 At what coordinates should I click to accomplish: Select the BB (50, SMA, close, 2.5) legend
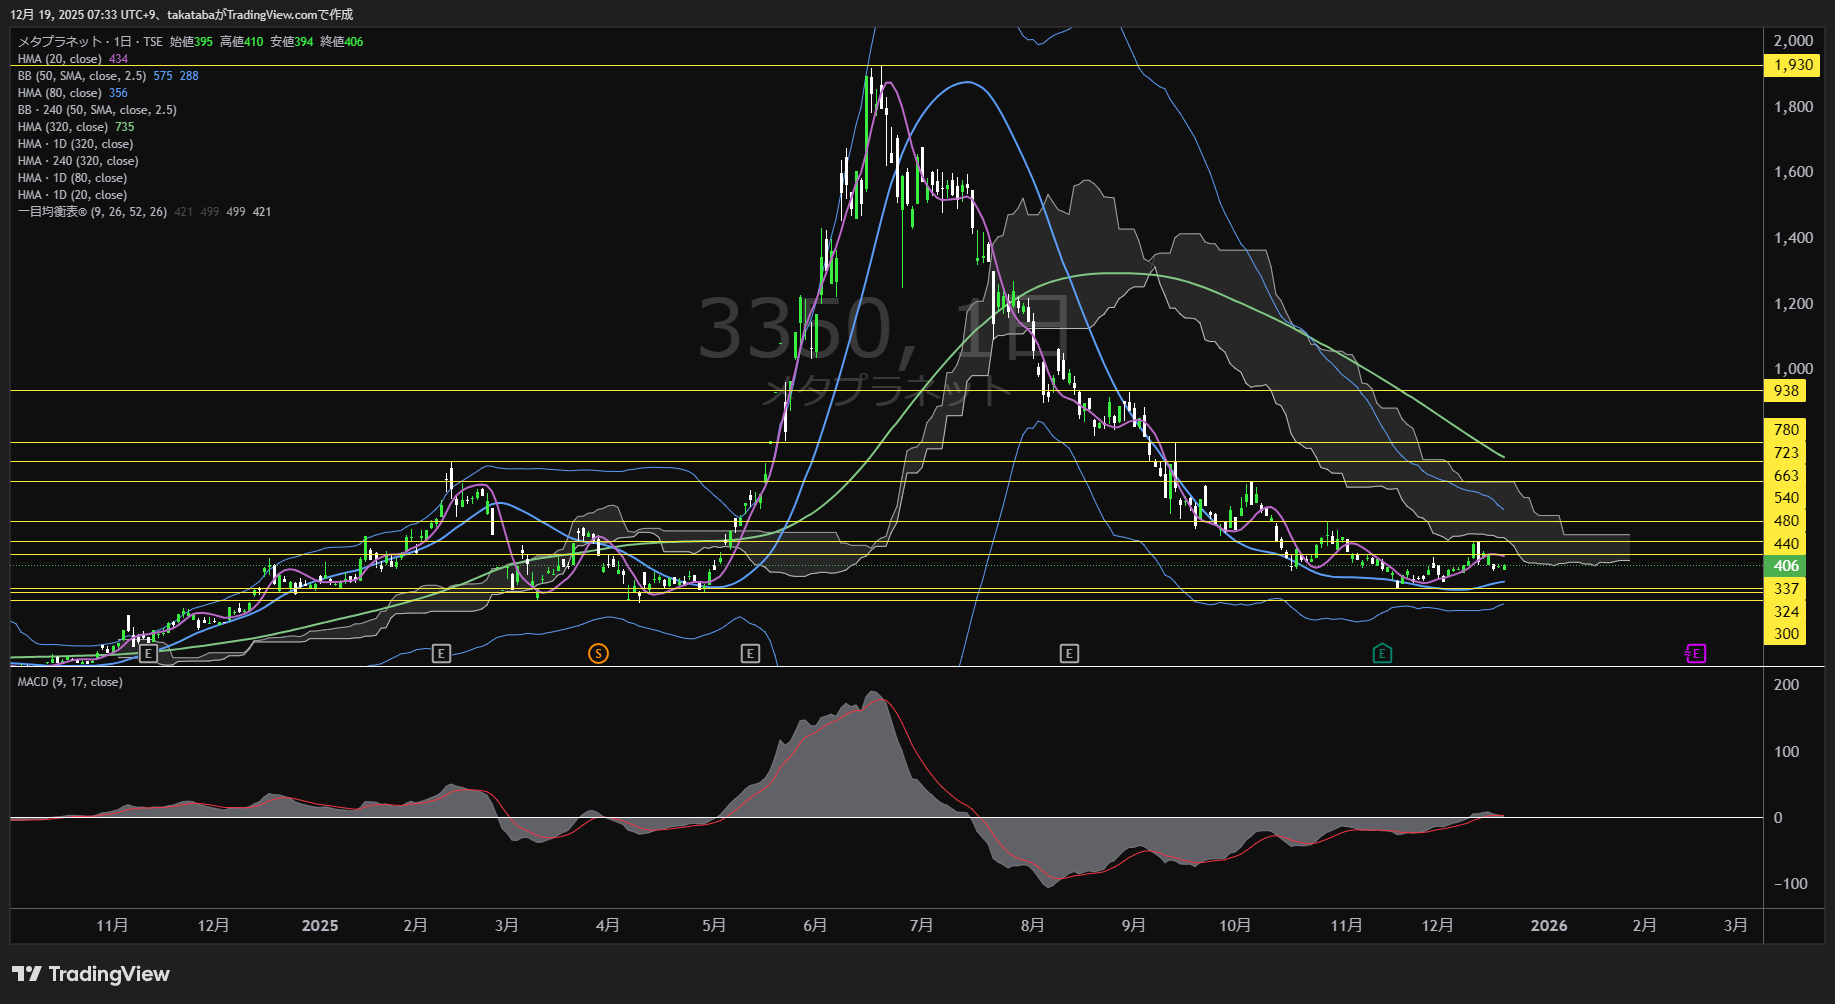tap(82, 76)
